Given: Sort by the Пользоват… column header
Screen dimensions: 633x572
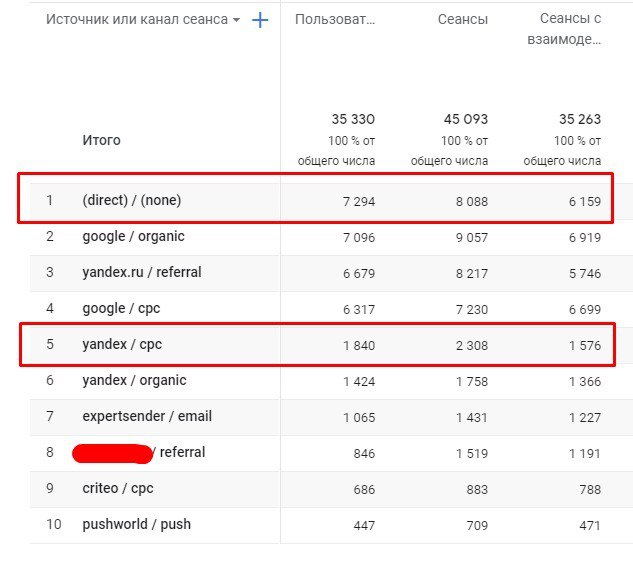Looking at the screenshot, I should [335, 19].
